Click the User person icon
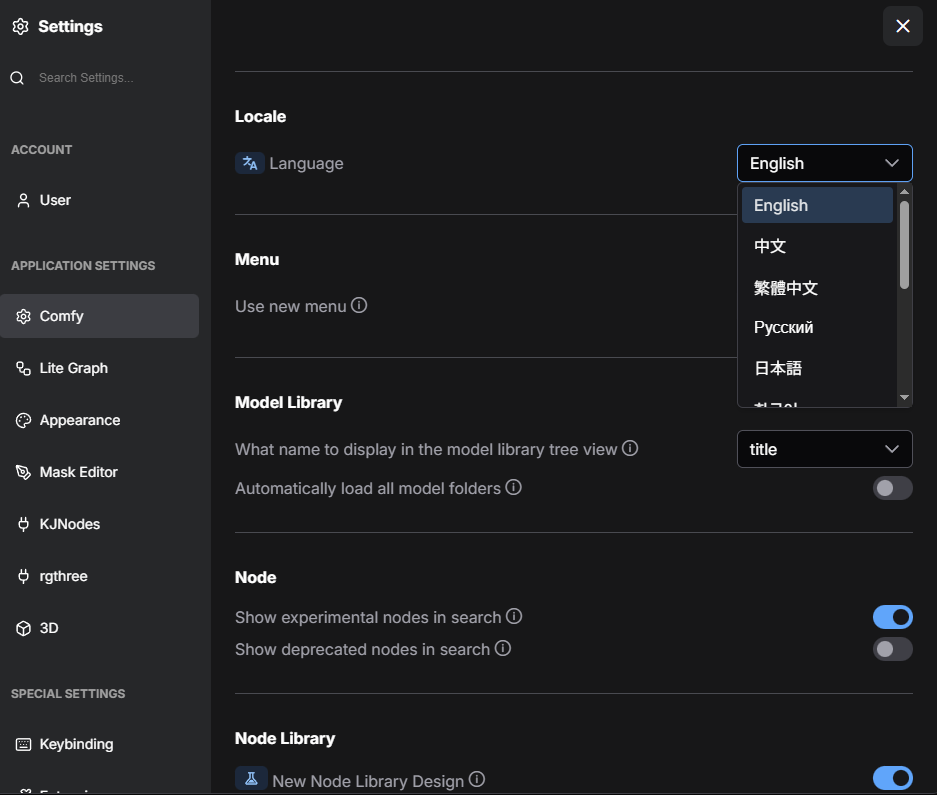 [x=23, y=200]
